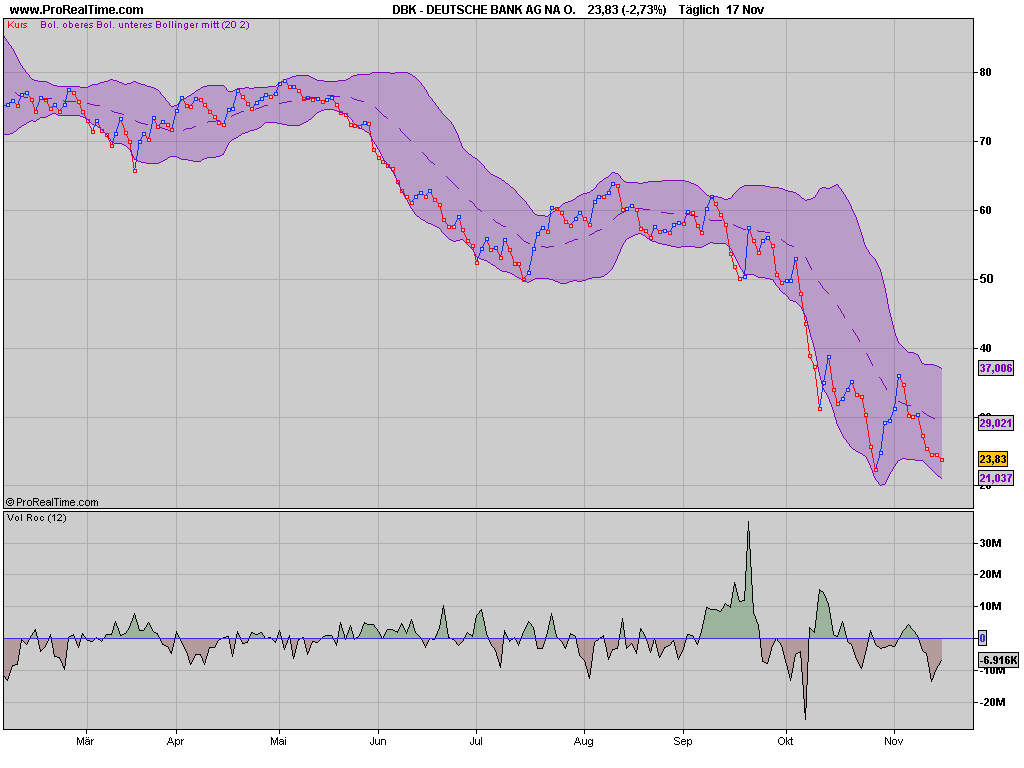The width and height of the screenshot is (1024, 768).
Task: Click the DBK - DEUTSCHE BANK AG NA O. title
Action: click(x=484, y=10)
